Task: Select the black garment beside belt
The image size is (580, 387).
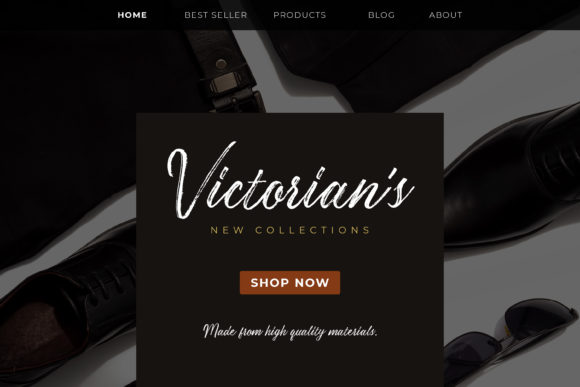Action: [x=388, y=63]
